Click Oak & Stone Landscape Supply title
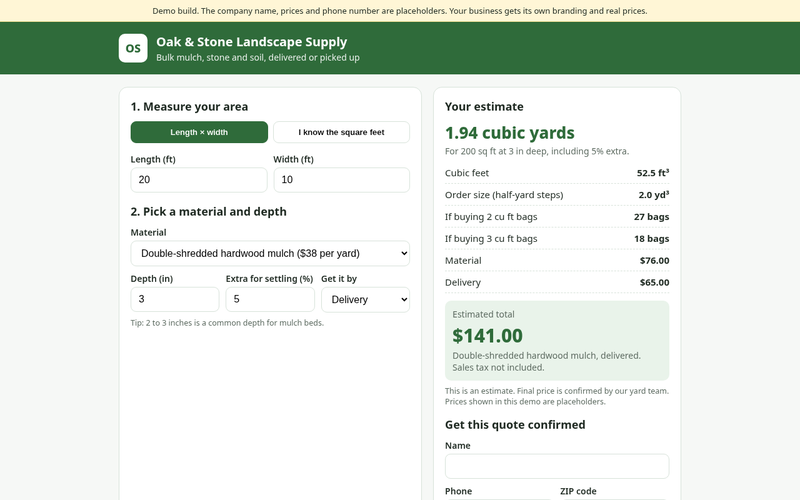Screen dimensions: 800x500 coord(252,42)
